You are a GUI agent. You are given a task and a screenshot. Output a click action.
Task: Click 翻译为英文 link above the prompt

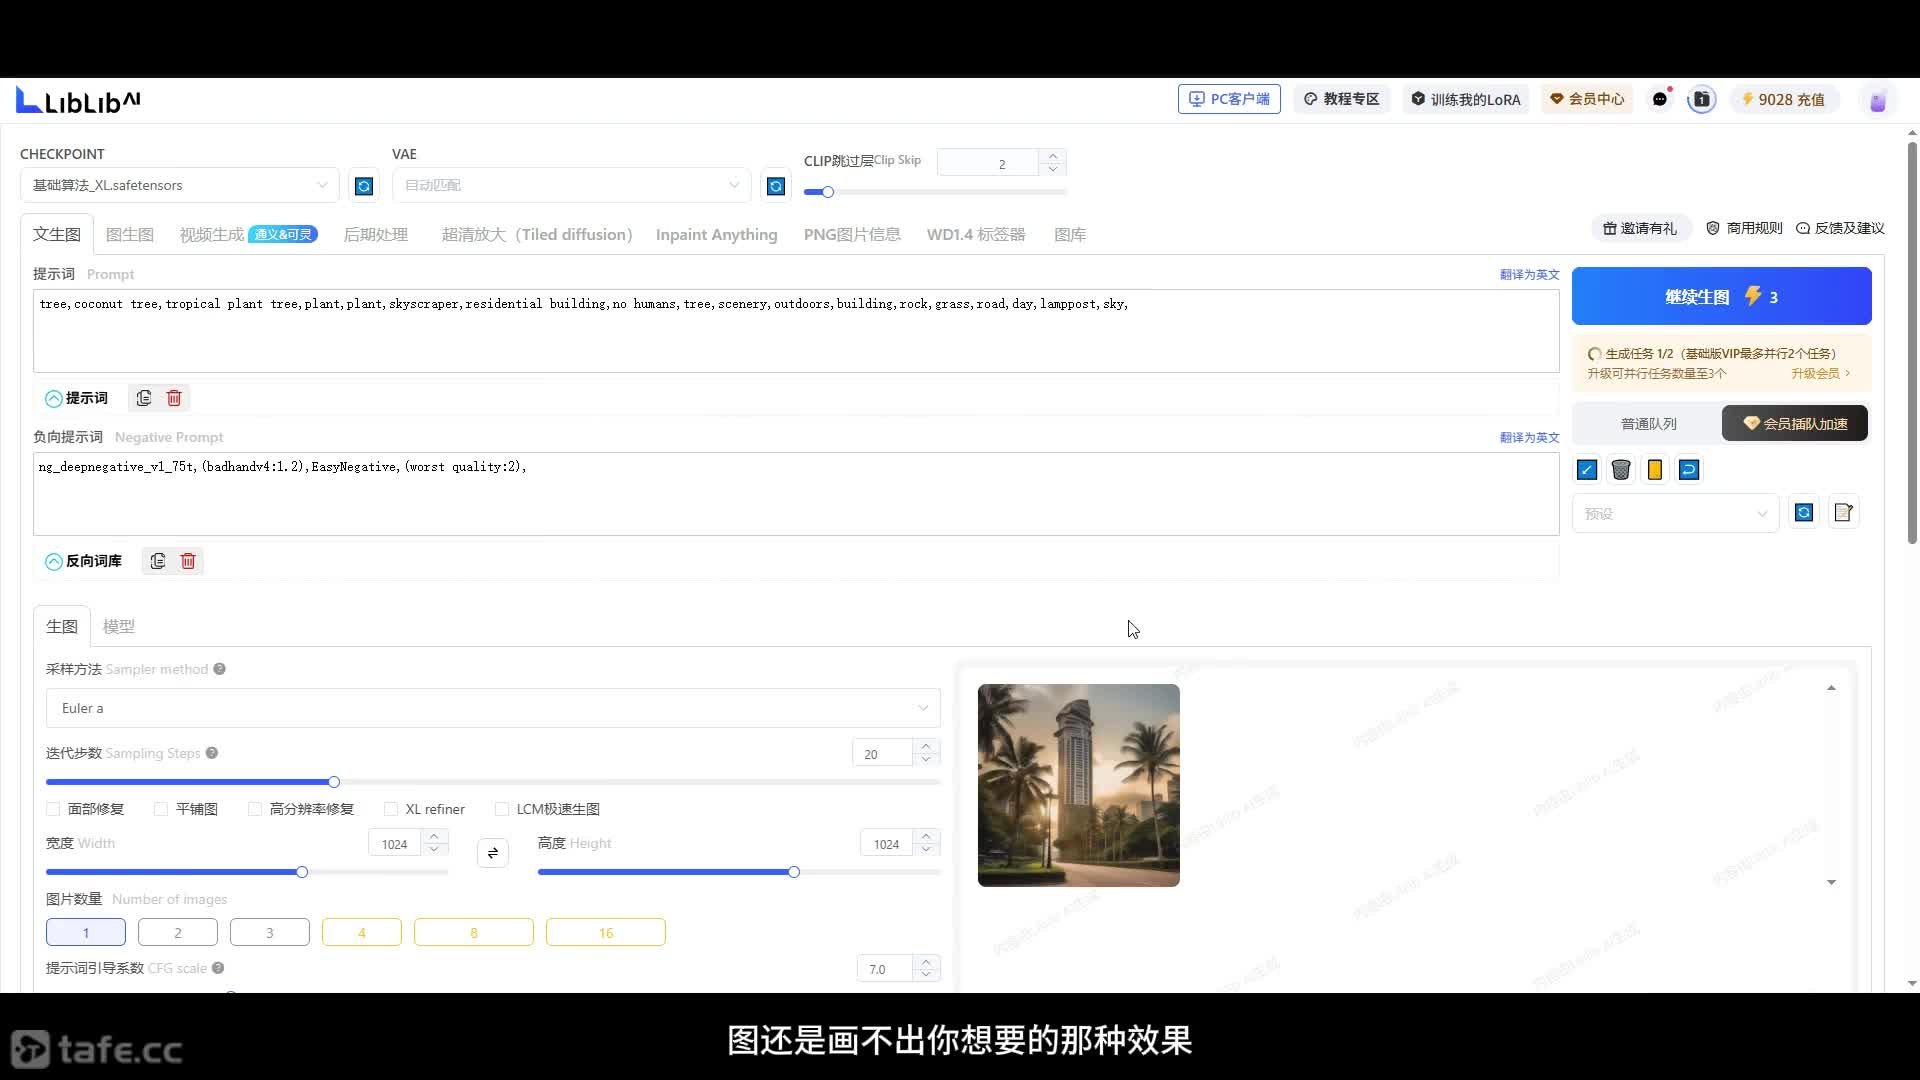click(1529, 274)
